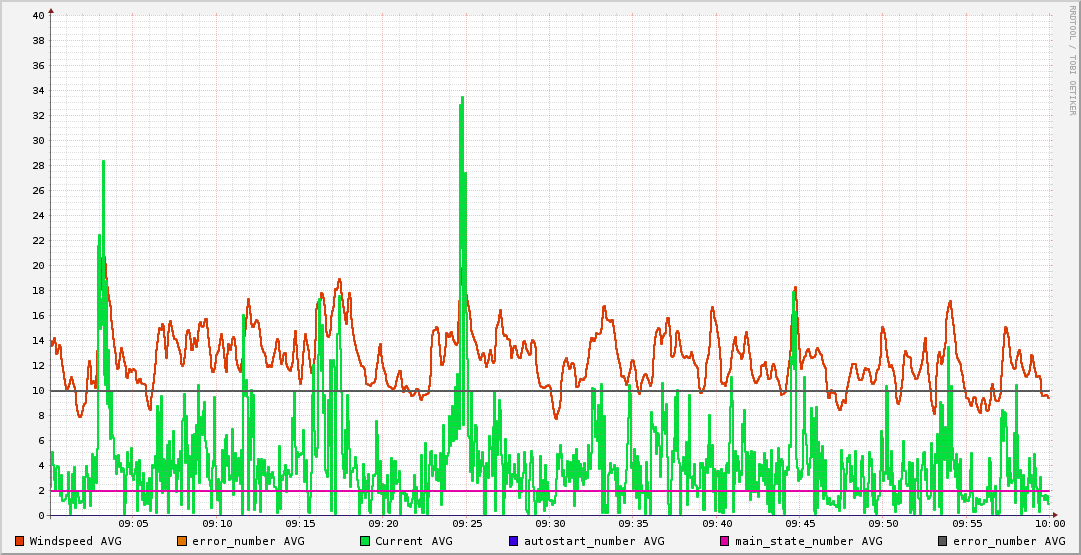Click the 10:00 time axis label
This screenshot has width=1081, height=555.
[1050, 525]
